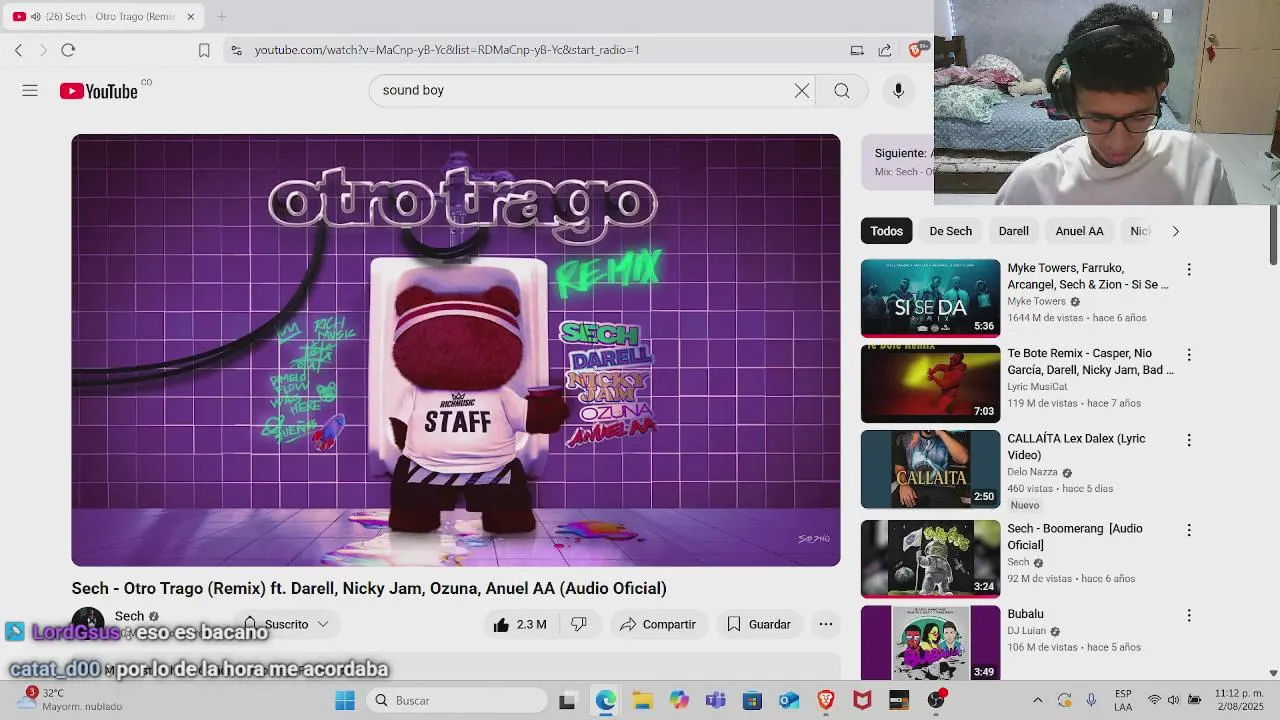
Task: Select the Anuel AA filter chip
Action: [1079, 231]
